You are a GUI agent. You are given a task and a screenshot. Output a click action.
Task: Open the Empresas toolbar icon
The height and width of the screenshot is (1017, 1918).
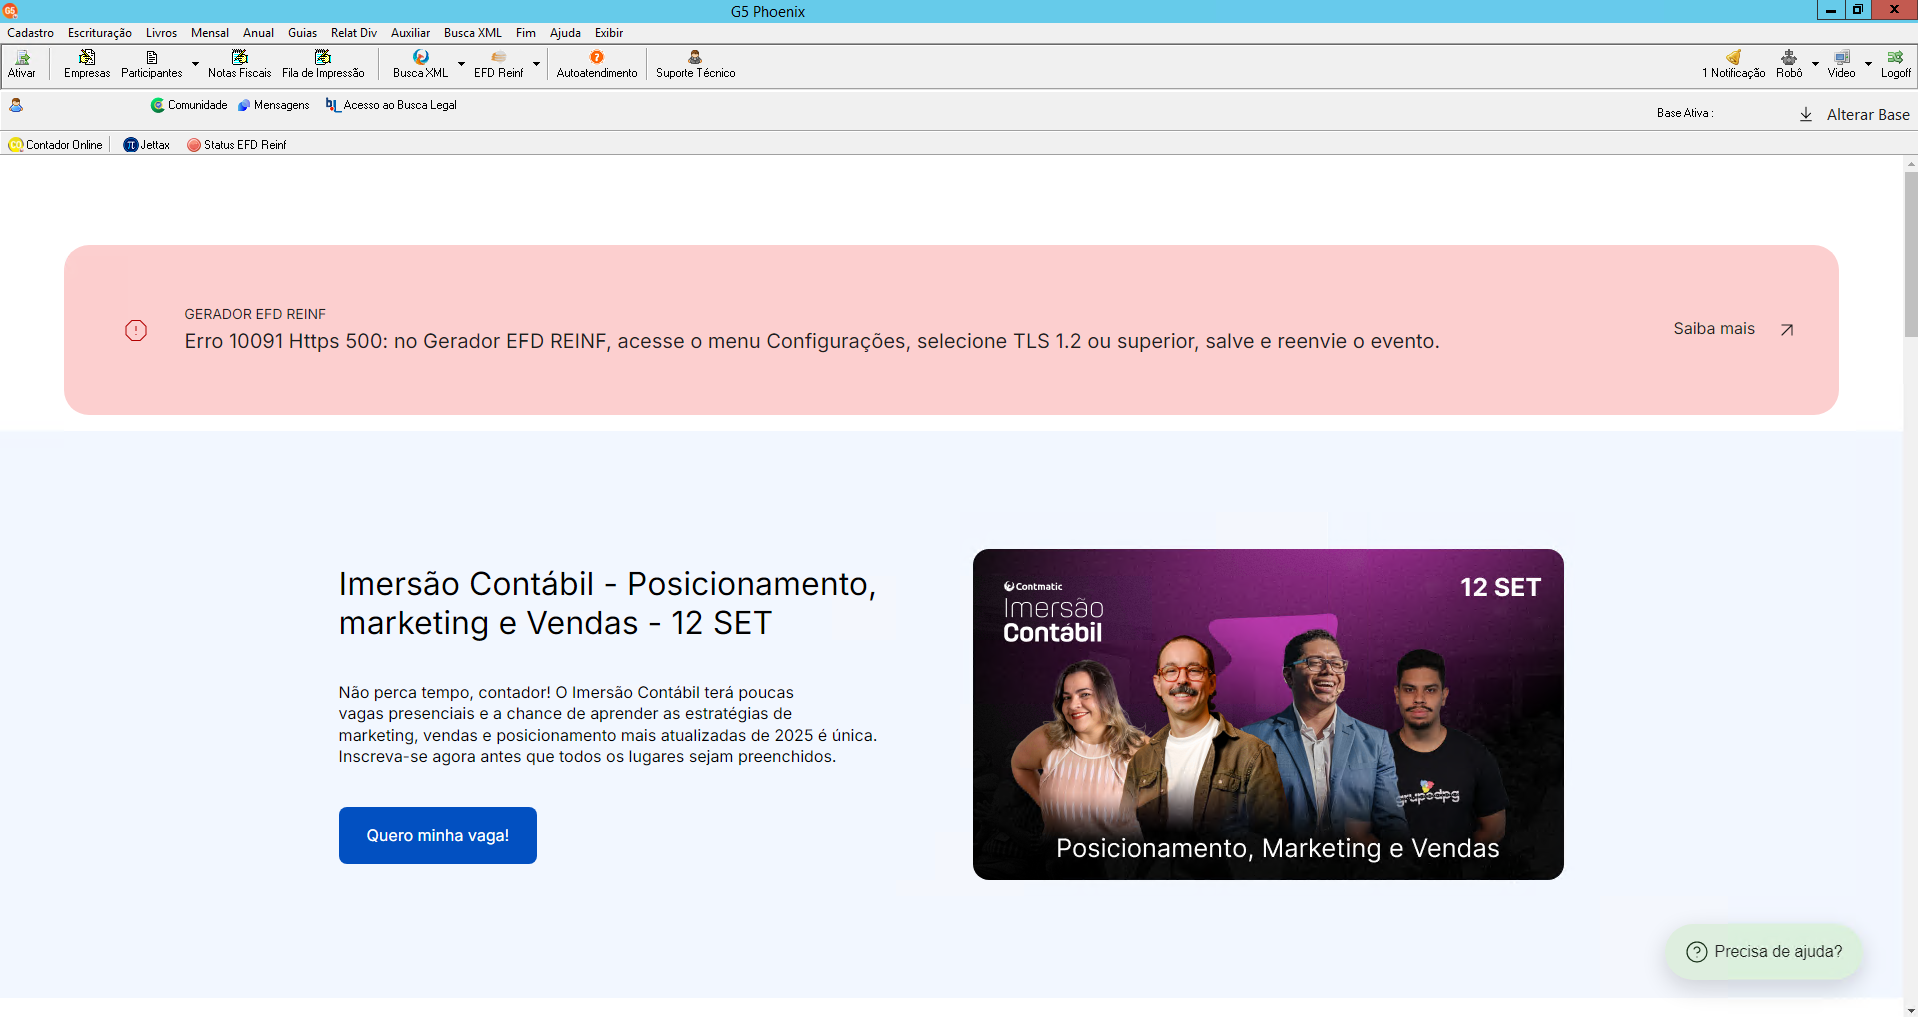(87, 64)
